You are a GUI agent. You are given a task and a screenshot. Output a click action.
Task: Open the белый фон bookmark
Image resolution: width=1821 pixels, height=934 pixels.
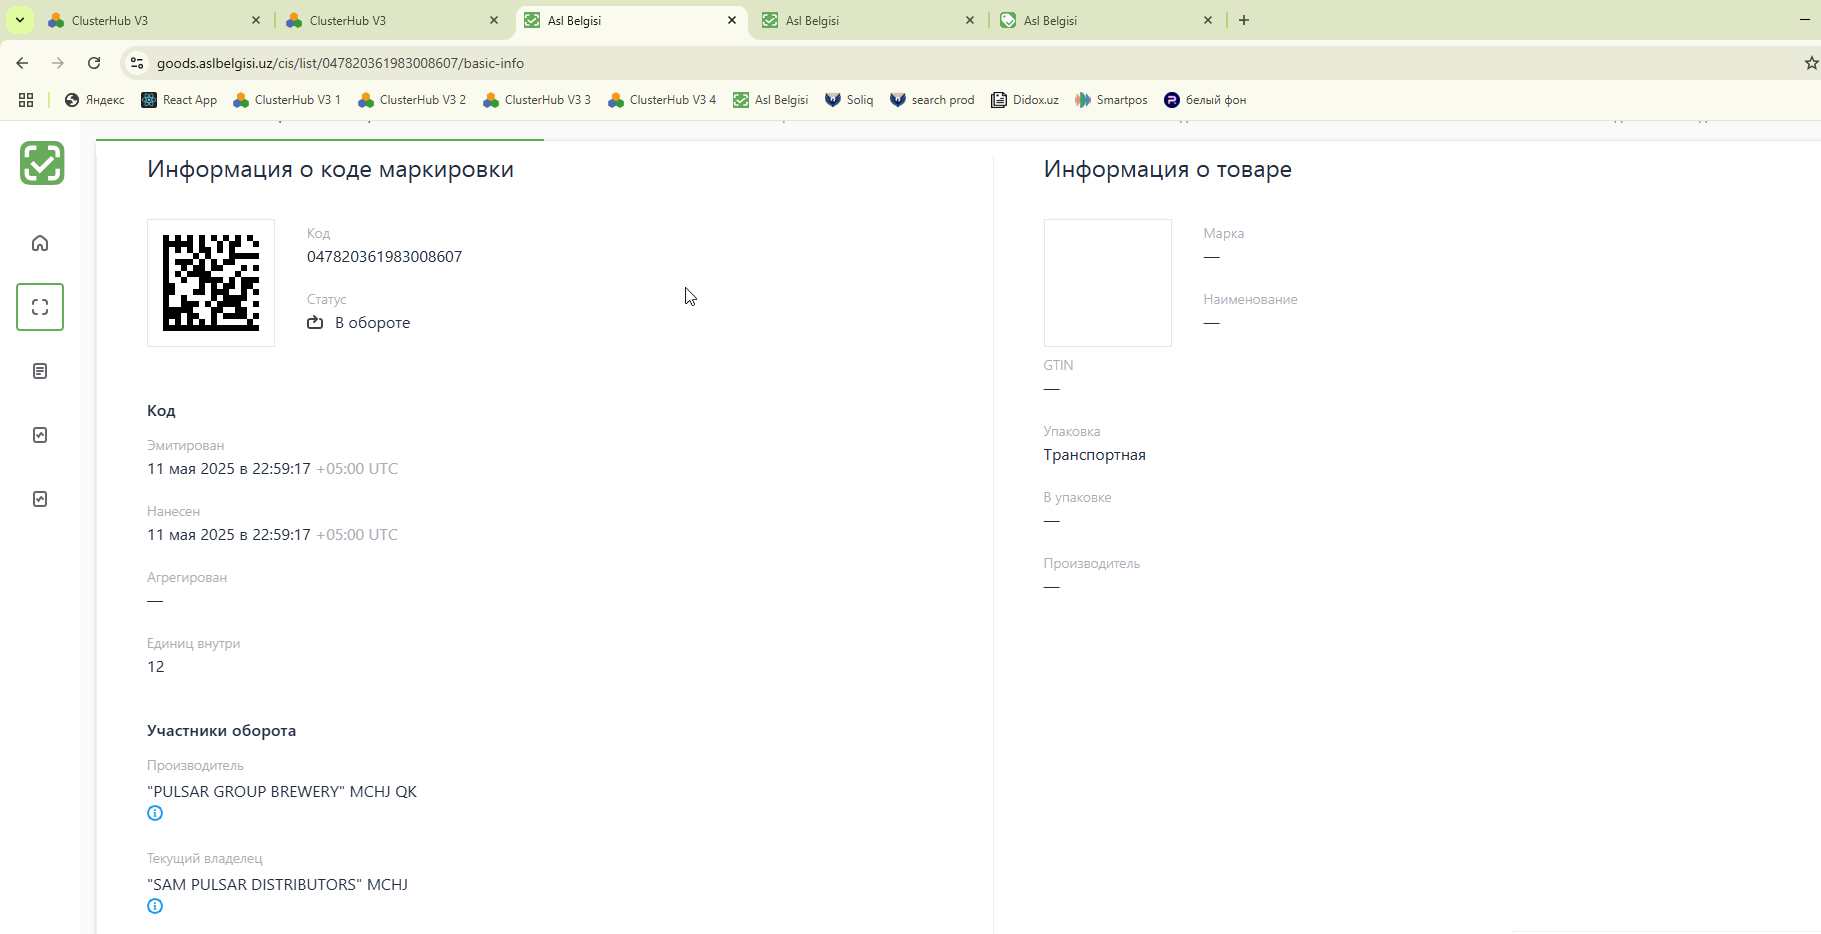pos(1205,100)
